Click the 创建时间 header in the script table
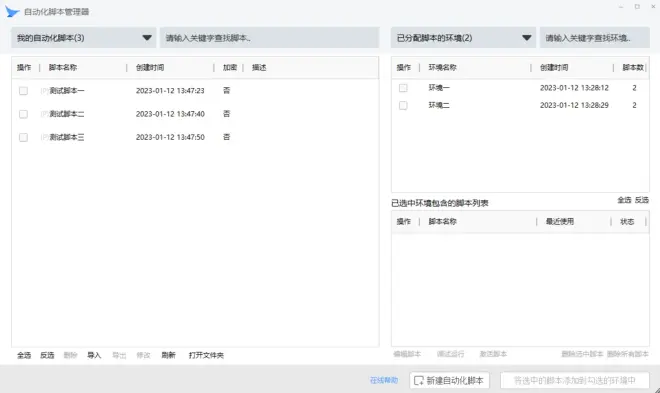 tap(150, 67)
